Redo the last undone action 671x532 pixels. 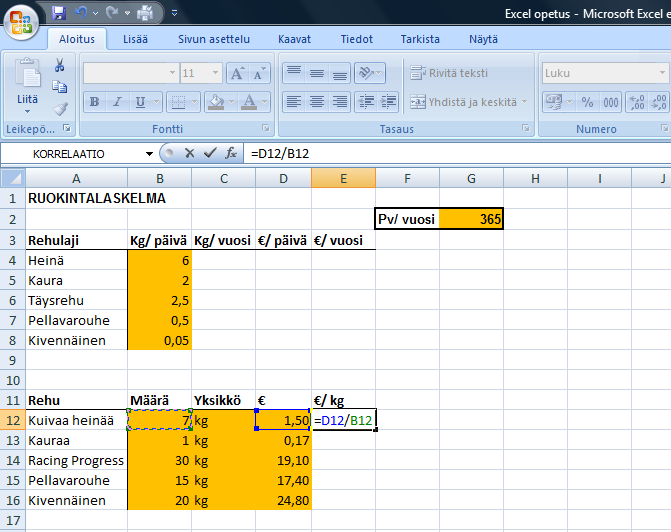click(x=112, y=13)
